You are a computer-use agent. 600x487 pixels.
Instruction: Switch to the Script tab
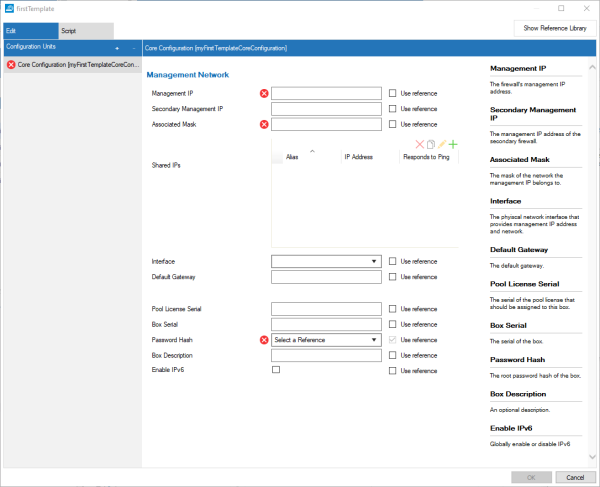tap(86, 31)
